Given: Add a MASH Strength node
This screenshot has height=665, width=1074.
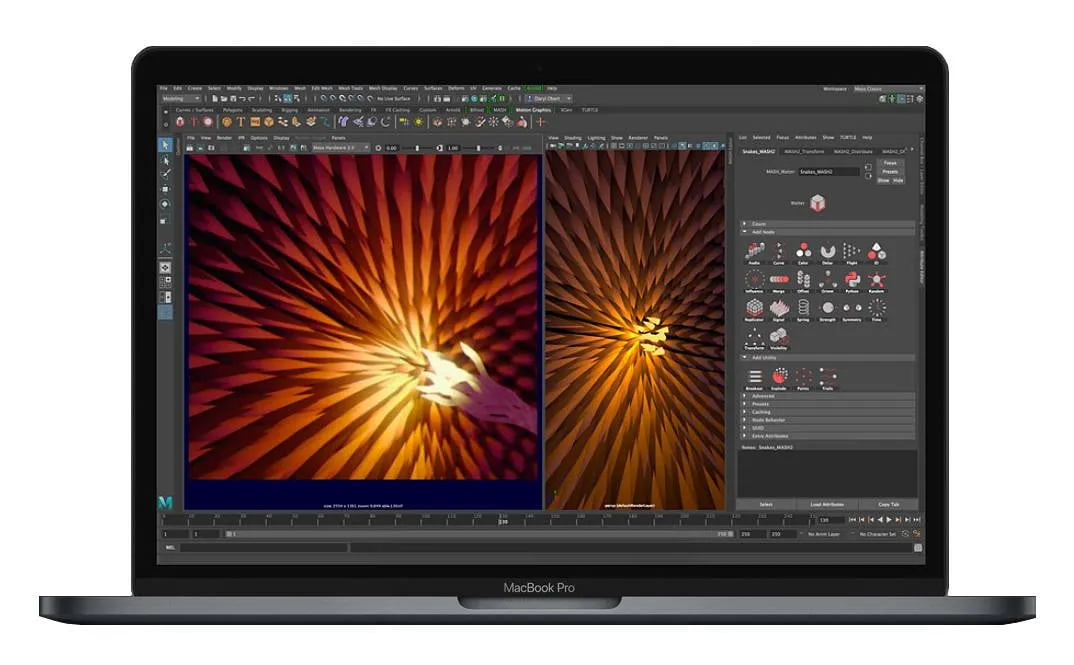Looking at the screenshot, I should pos(827,309).
